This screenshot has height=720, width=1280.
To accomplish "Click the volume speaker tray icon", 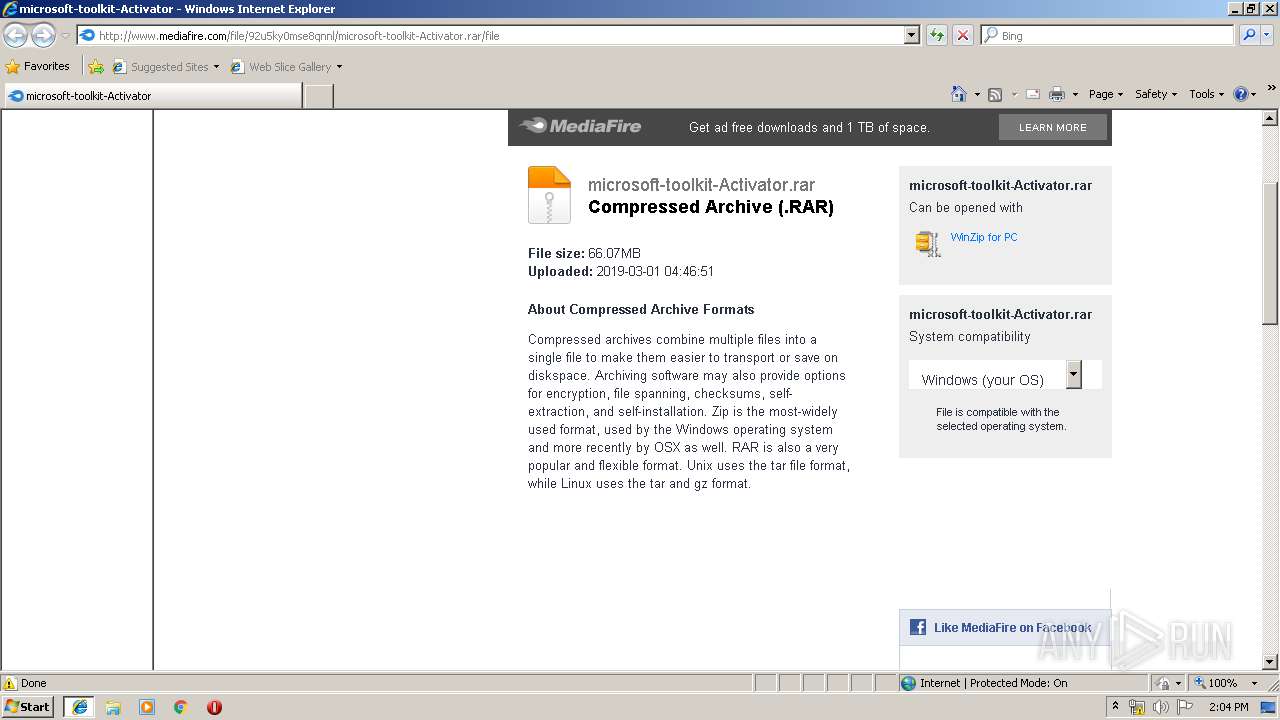I will (x=1160, y=707).
